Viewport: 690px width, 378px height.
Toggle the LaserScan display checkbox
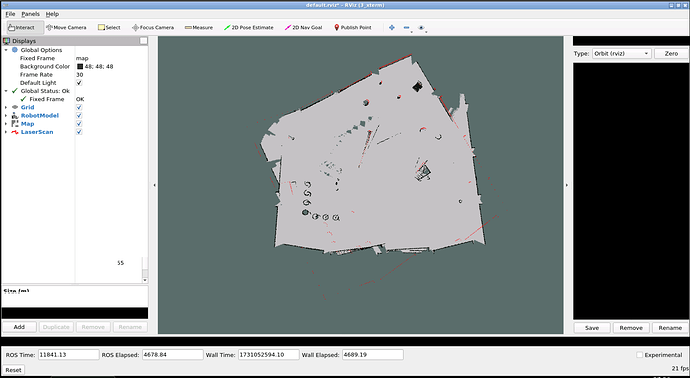point(79,132)
